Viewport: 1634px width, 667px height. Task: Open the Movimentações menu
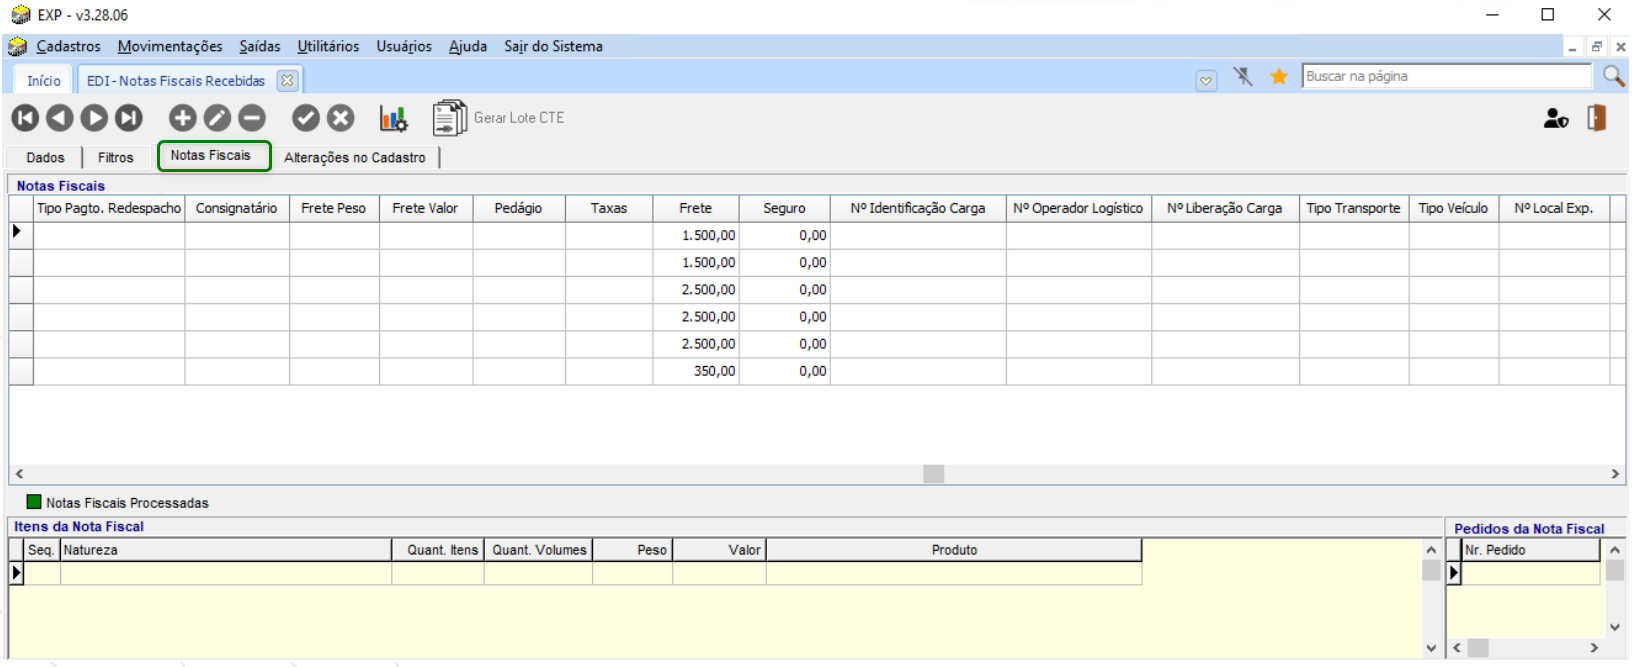coord(170,46)
